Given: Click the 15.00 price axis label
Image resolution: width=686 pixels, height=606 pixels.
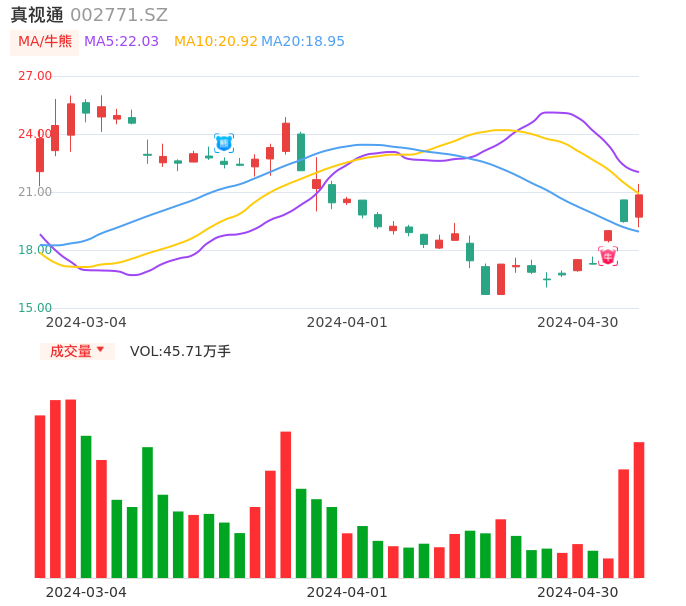Looking at the screenshot, I should click(x=35, y=308).
